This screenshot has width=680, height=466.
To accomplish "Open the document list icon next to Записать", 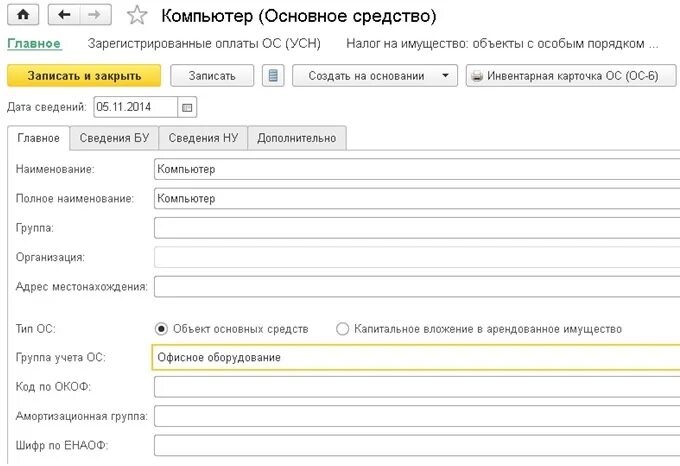I will point(274,76).
